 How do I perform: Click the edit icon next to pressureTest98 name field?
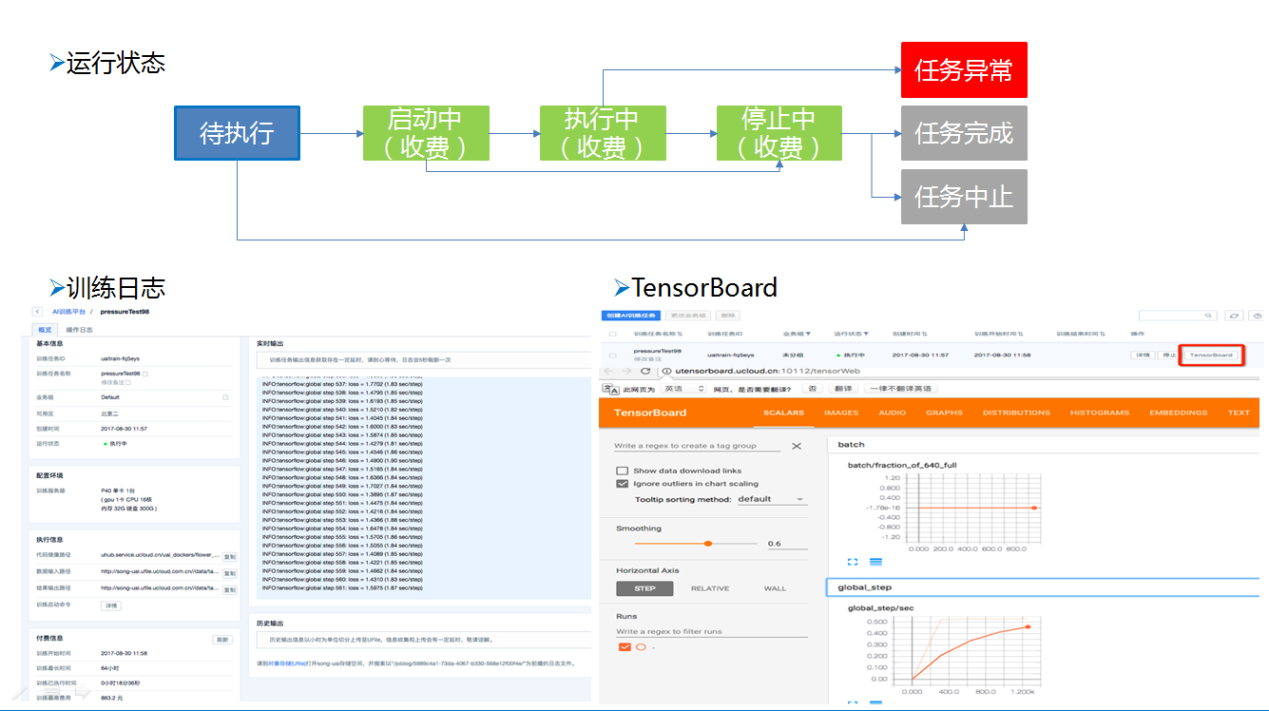(x=145, y=373)
